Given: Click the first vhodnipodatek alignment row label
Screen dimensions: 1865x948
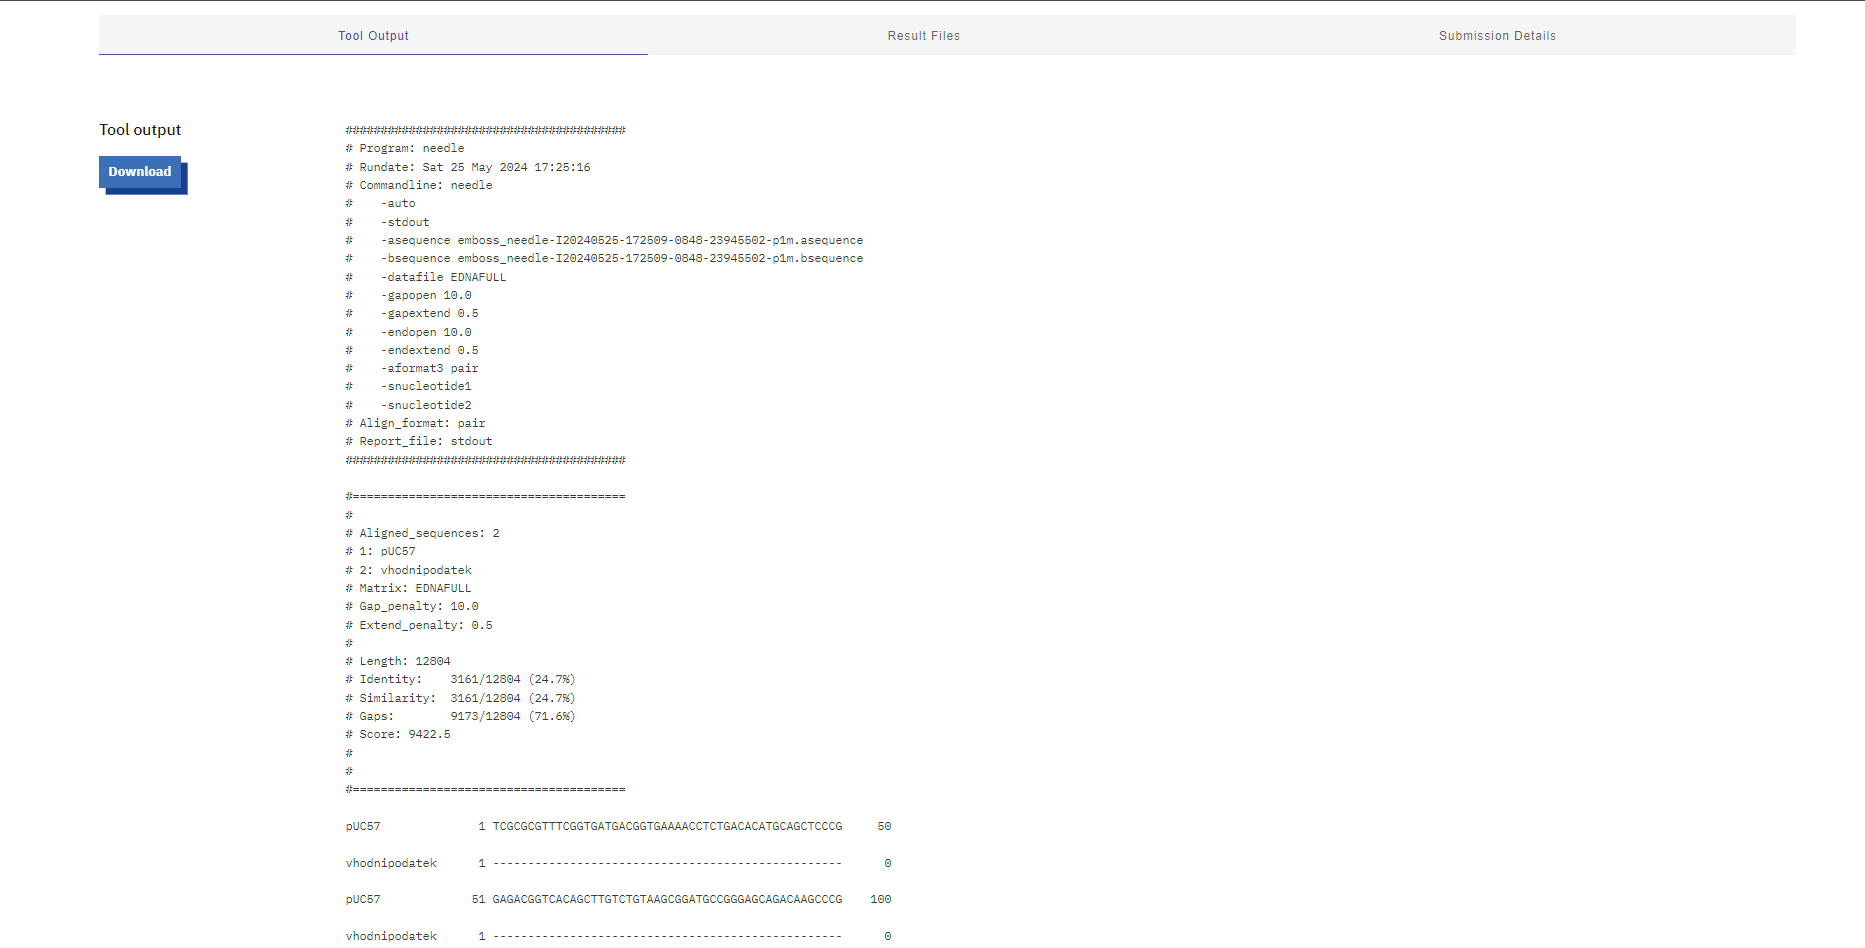Looking at the screenshot, I should click(391, 863).
